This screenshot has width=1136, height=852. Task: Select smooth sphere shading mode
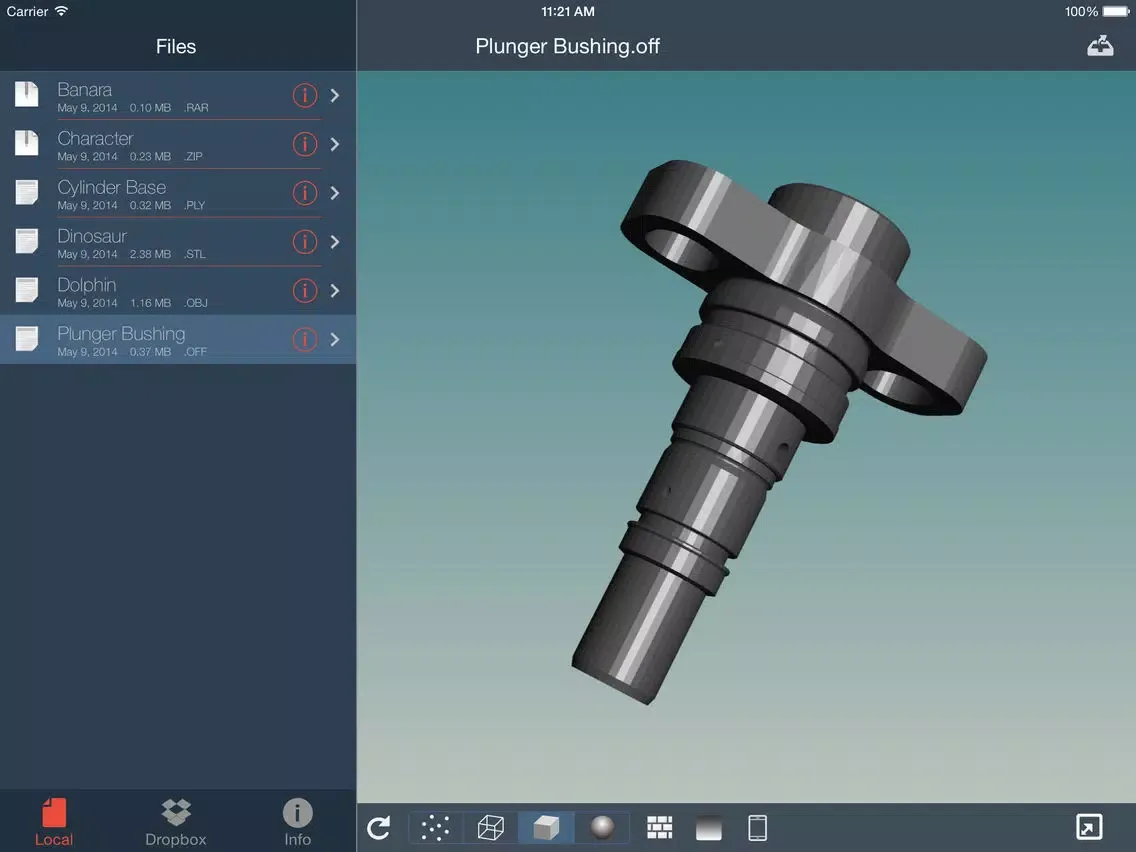coord(602,827)
